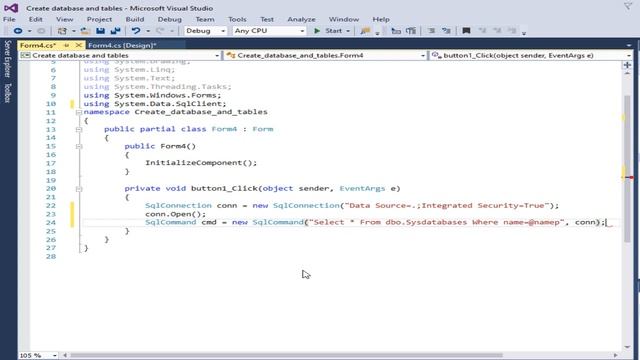
Task: Click the split editor icon above scrollbar
Action: pyautogui.click(x=627, y=65)
